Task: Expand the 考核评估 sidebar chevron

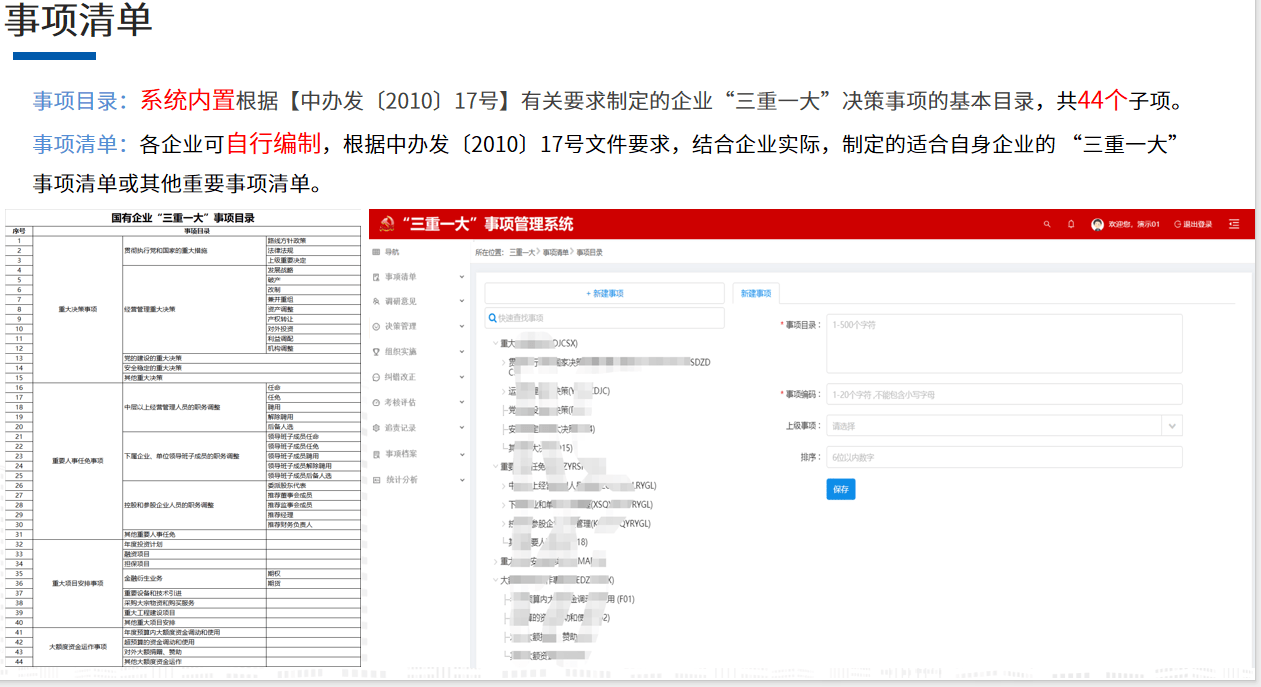Action: pyautogui.click(x=461, y=403)
